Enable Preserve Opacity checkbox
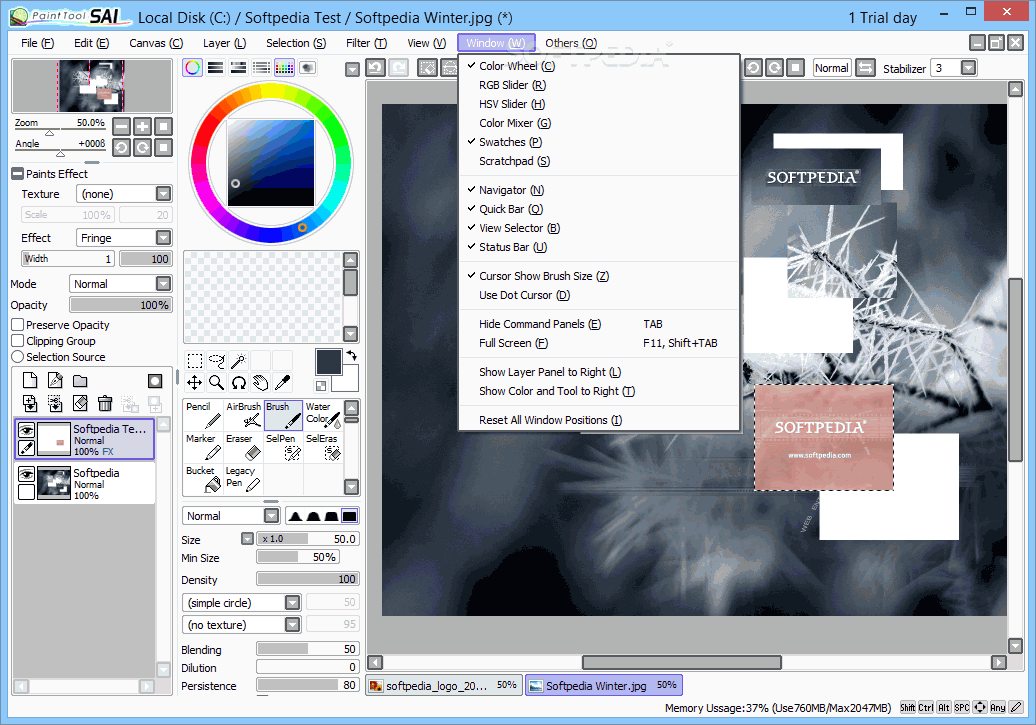Image resolution: width=1036 pixels, height=725 pixels. click(x=18, y=324)
